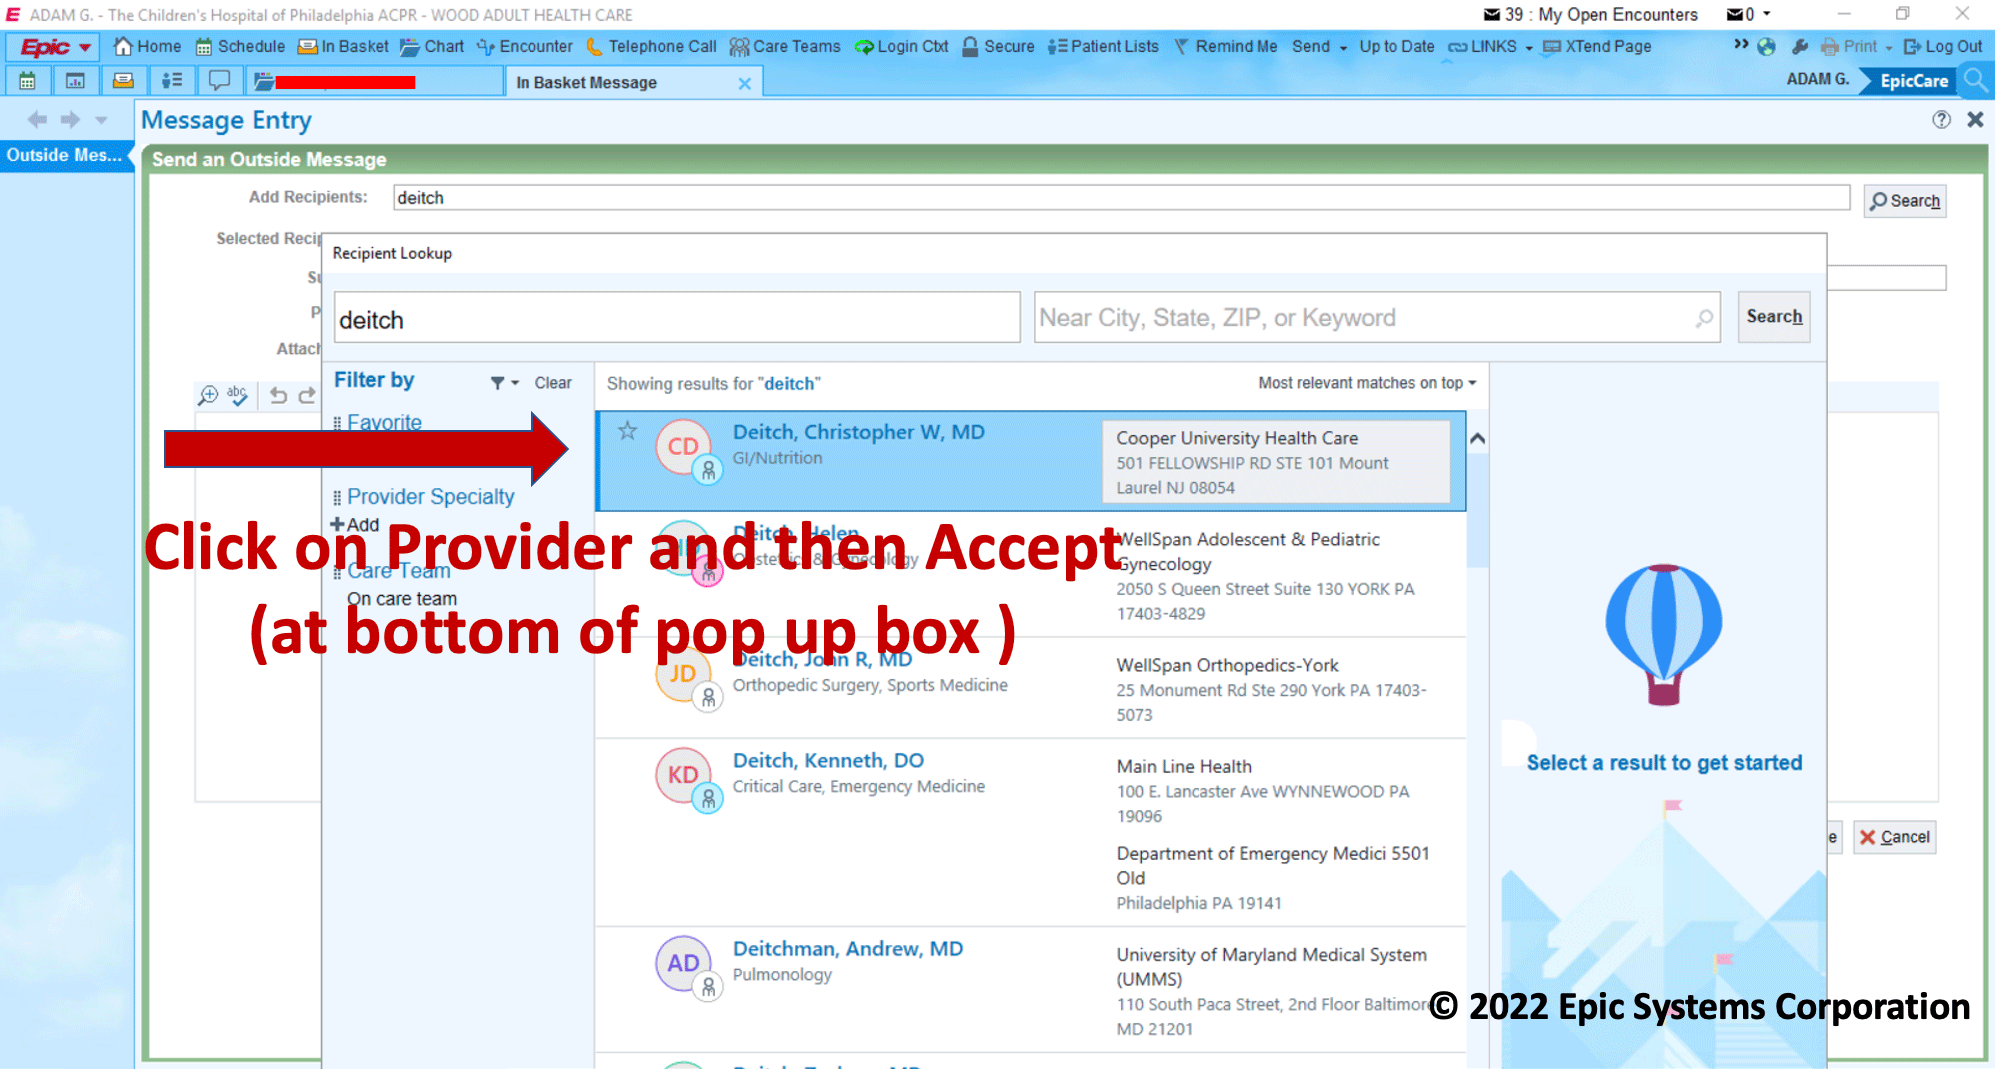Show more toolbar items with double chevron

(1741, 45)
